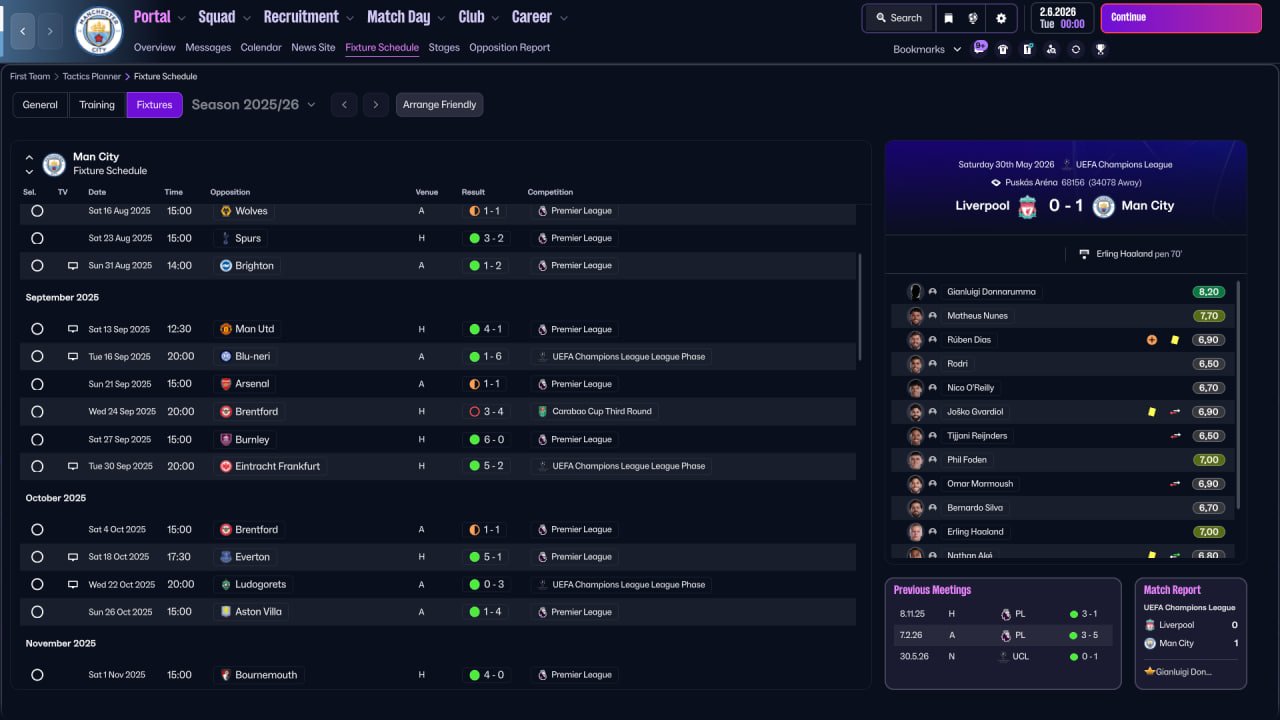Image resolution: width=1280 pixels, height=720 pixels.
Task: Select the Aston Villa fixture radio button
Action: point(37,612)
